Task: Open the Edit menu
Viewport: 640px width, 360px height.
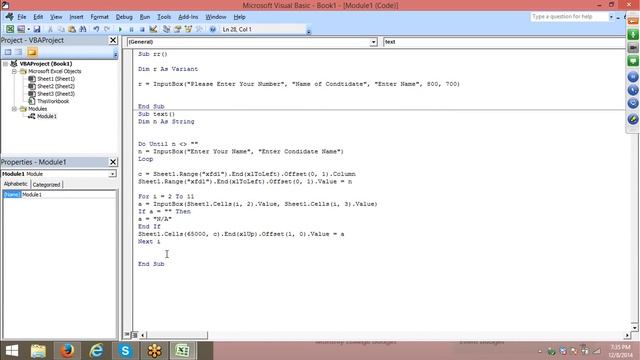Action: 38,17
